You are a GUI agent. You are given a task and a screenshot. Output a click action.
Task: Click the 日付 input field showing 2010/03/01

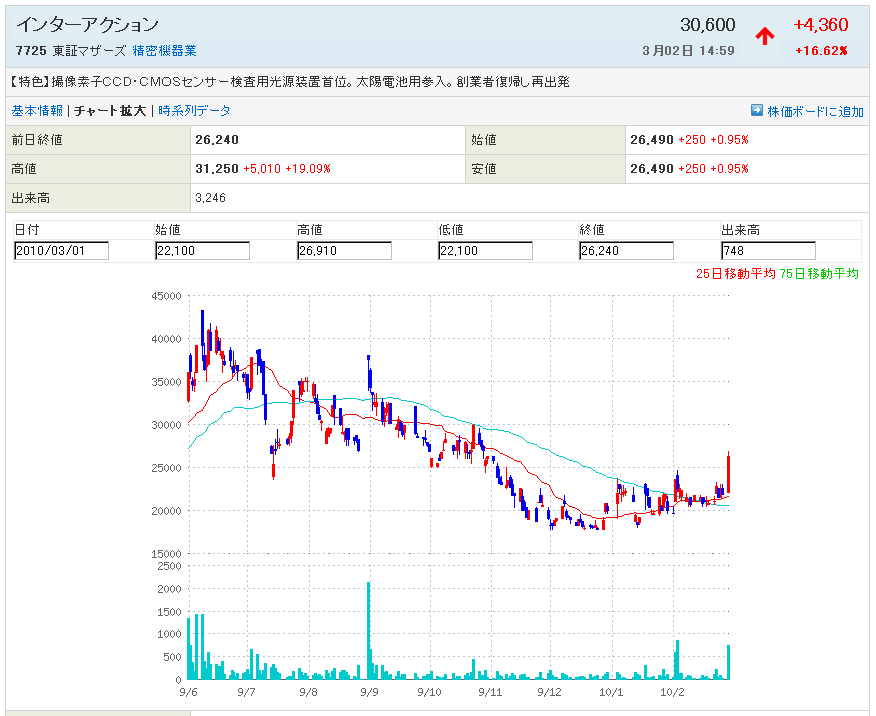point(61,251)
